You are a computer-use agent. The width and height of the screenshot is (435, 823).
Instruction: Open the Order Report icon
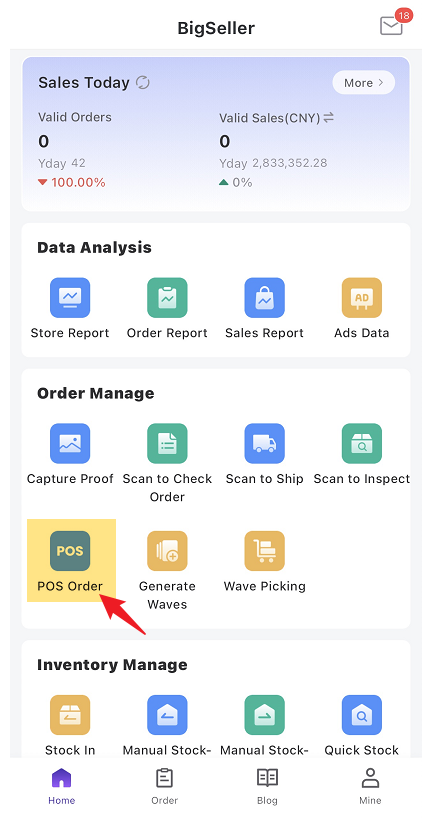click(x=167, y=298)
